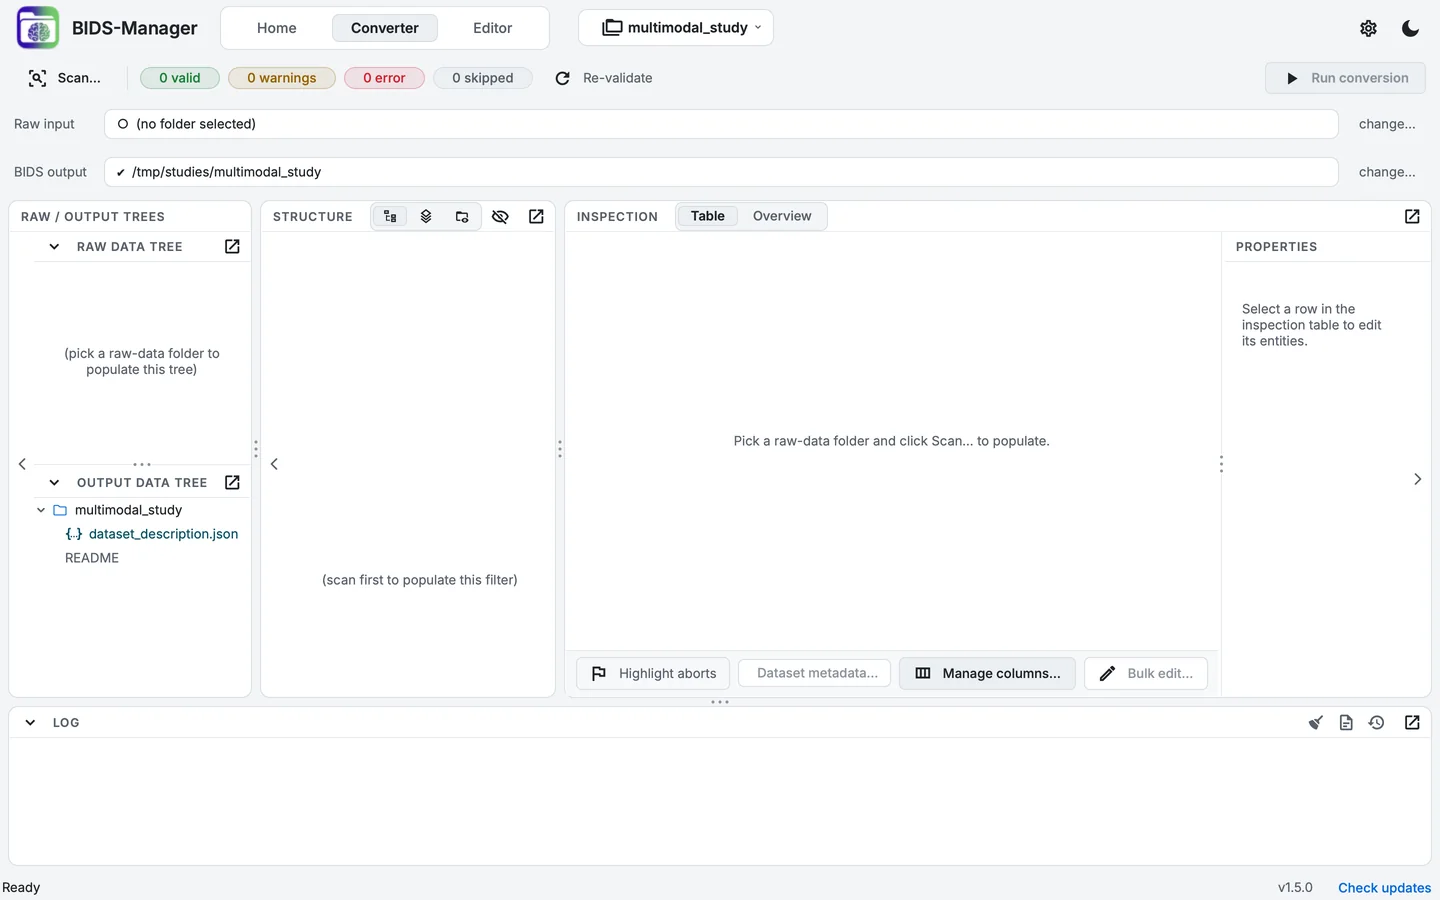Click the Check updates link
Viewport: 1440px width, 900px height.
click(x=1384, y=887)
